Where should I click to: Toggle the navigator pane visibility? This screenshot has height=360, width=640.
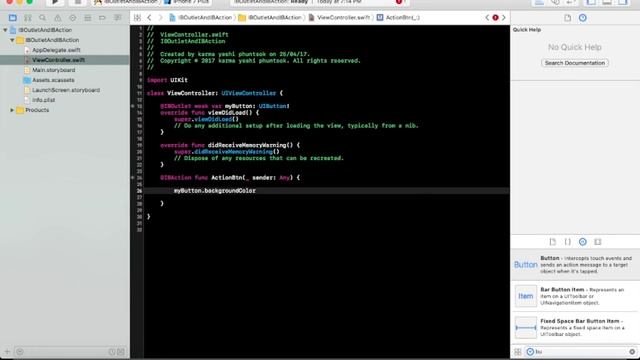(x=591, y=2)
